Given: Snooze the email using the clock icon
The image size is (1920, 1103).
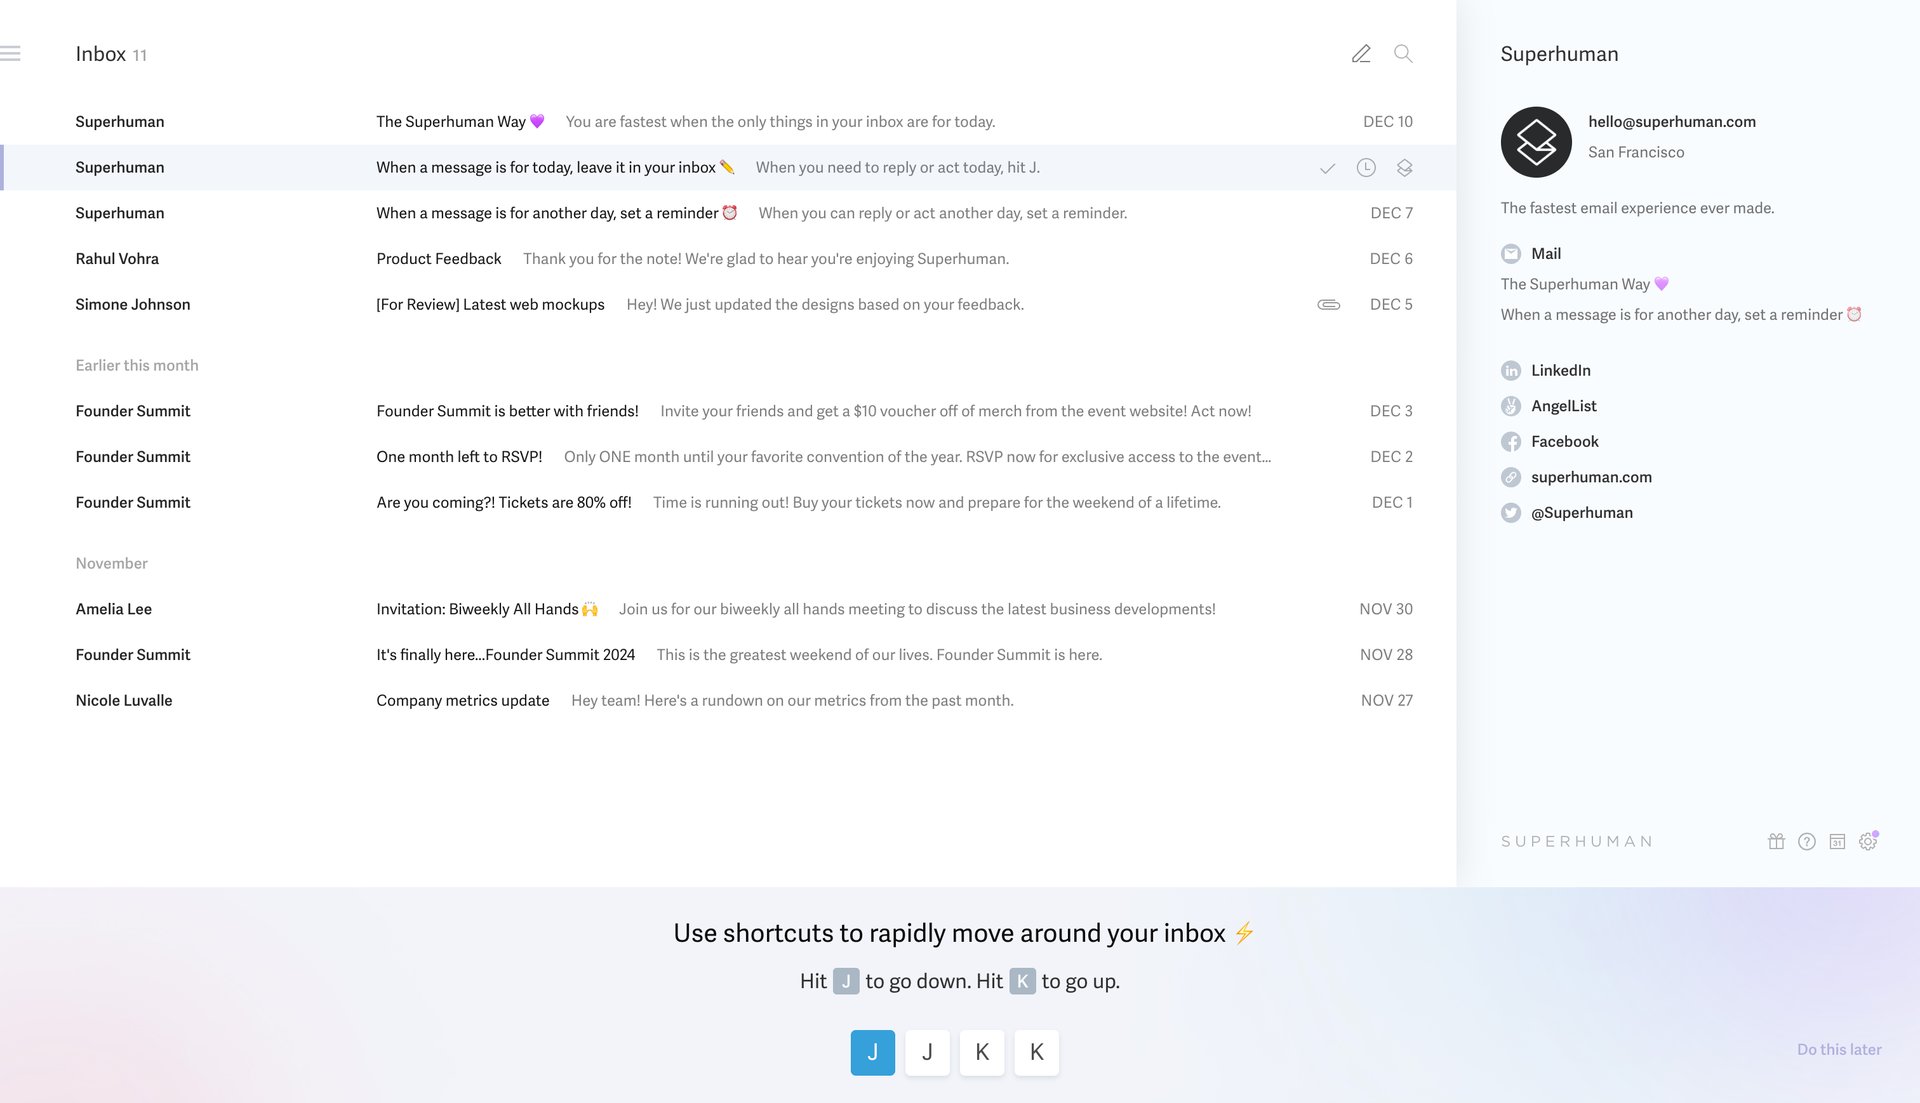Looking at the screenshot, I should pyautogui.click(x=1366, y=168).
